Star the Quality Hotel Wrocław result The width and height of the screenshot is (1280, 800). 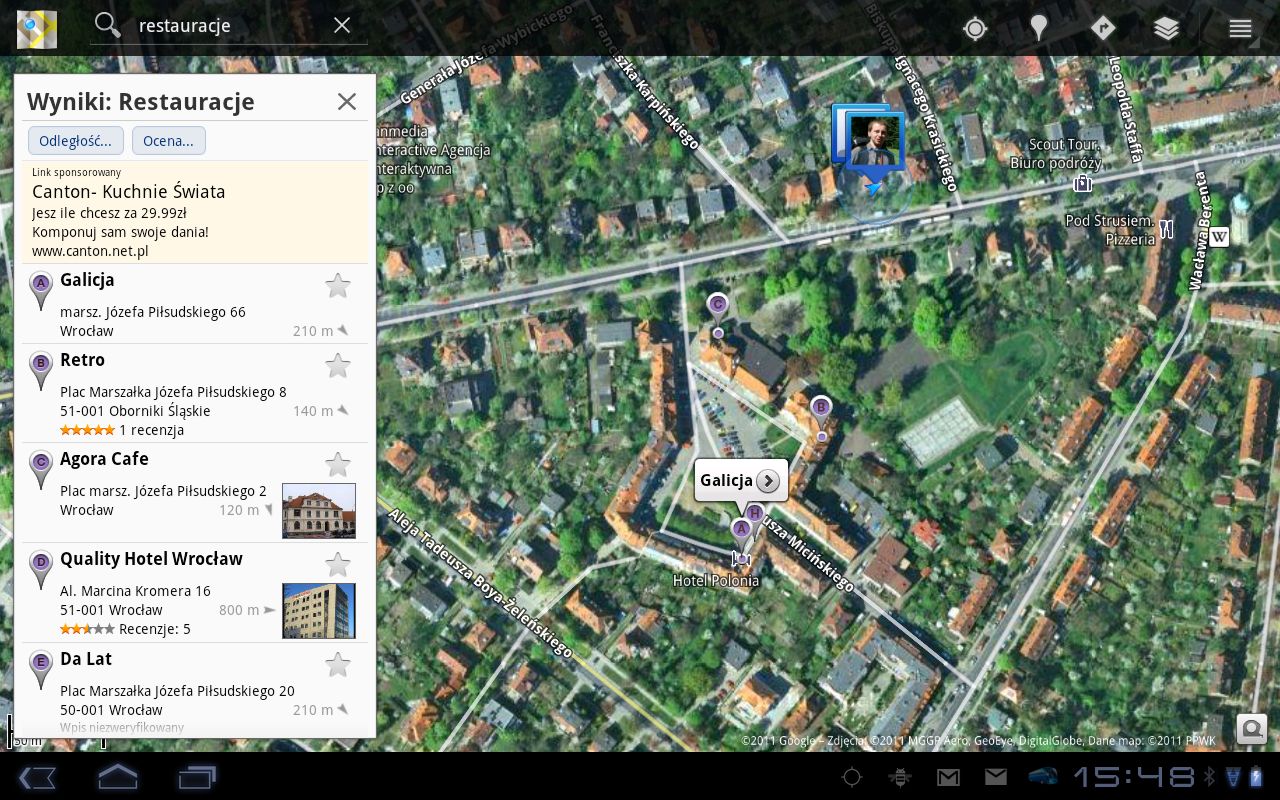[338, 565]
